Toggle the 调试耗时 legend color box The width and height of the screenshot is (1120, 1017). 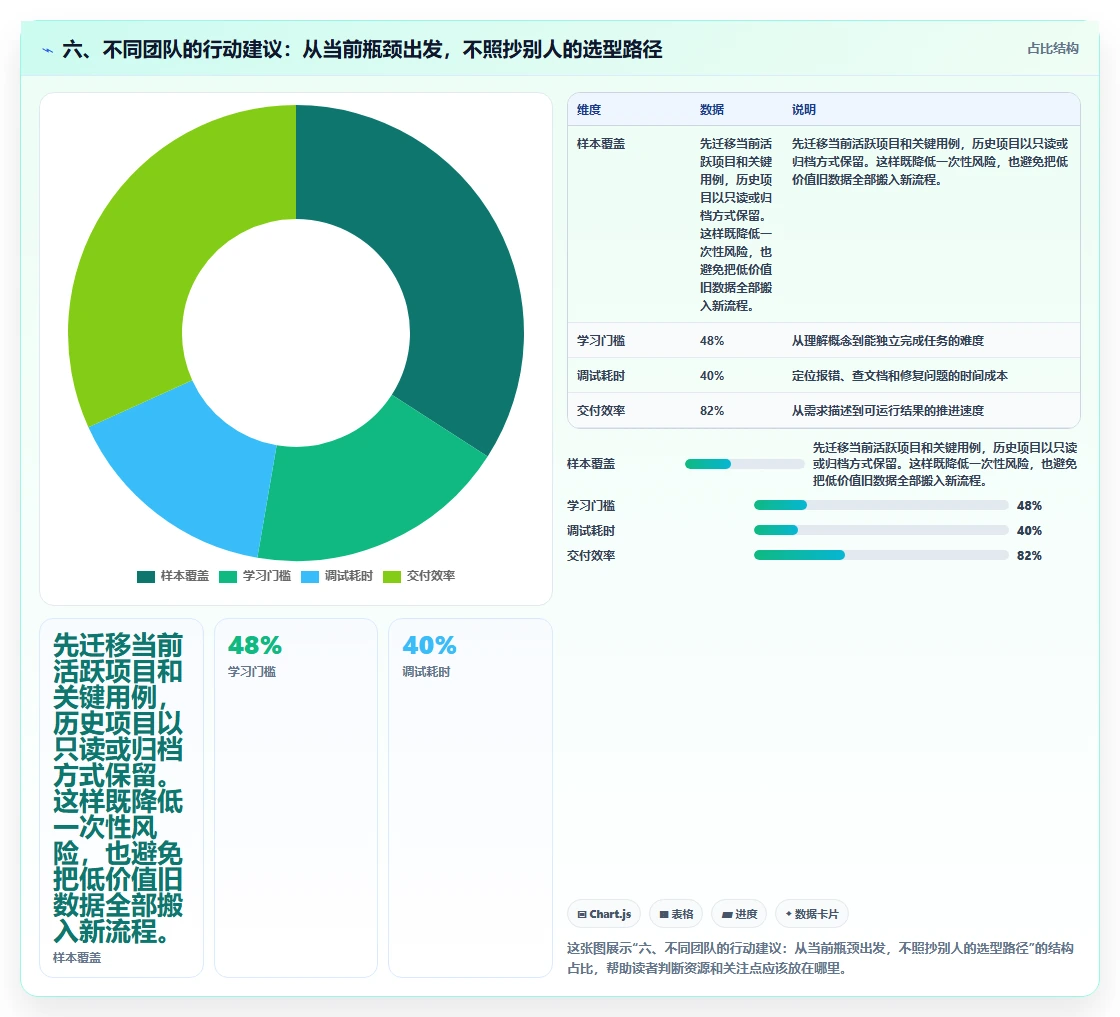(310, 576)
